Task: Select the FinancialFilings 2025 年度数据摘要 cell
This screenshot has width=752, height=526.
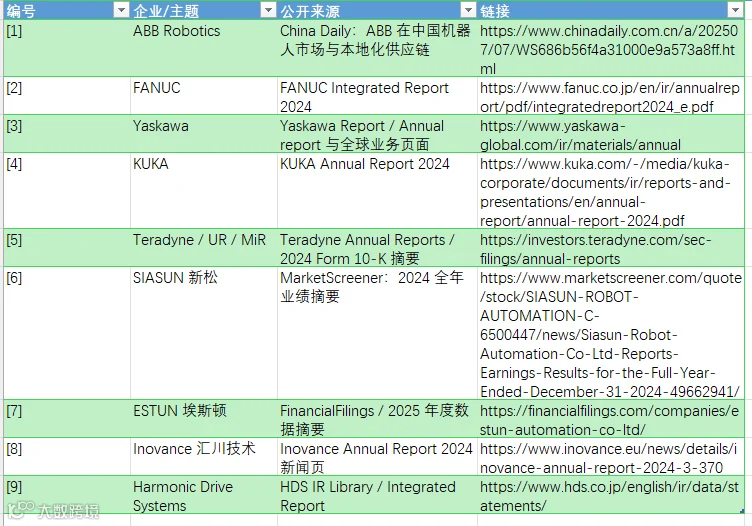Action: coord(377,419)
